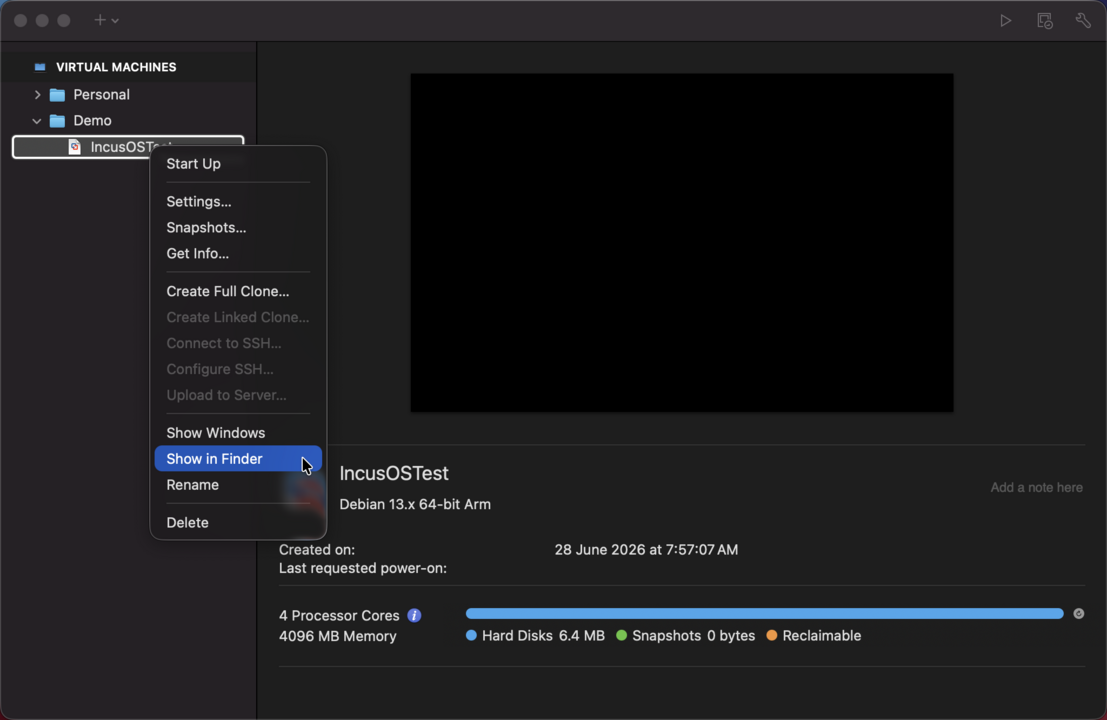Image resolution: width=1107 pixels, height=720 pixels.
Task: Click the green Snapshots legend dot
Action: coord(621,635)
